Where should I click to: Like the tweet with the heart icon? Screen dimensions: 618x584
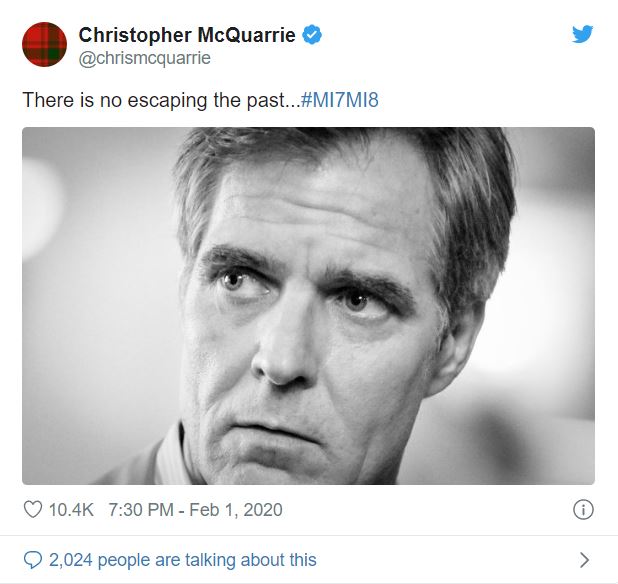33,510
